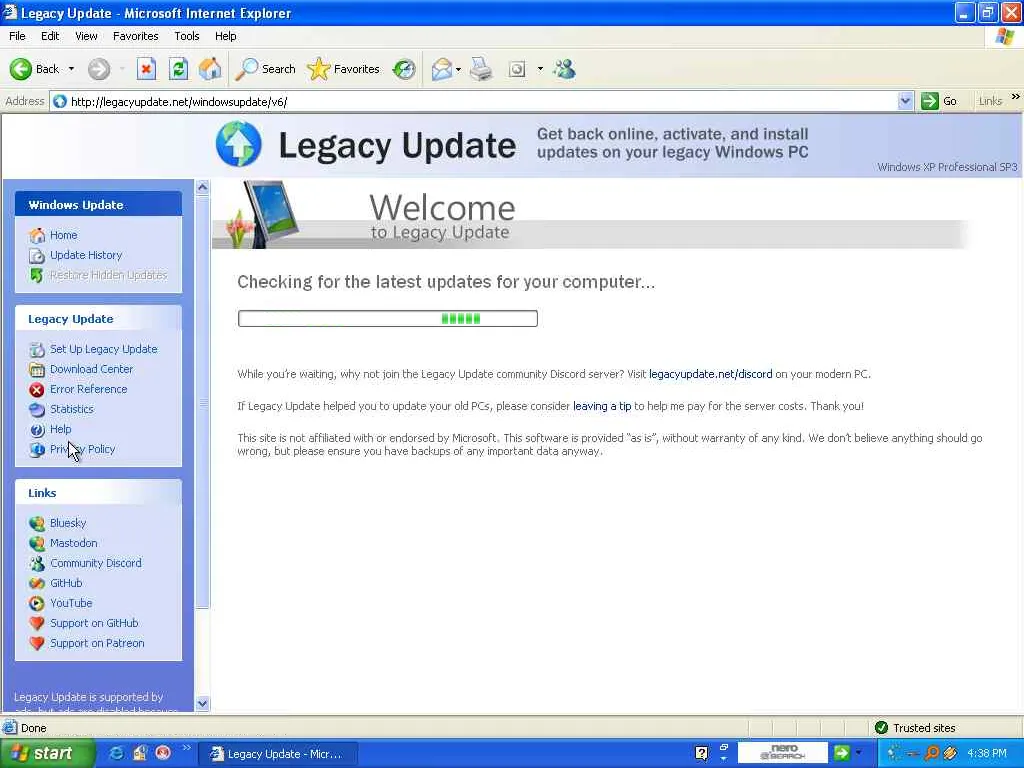The height and width of the screenshot is (768, 1024).
Task: Click the toolbar icon left of Messenger
Action: click(x=517, y=69)
